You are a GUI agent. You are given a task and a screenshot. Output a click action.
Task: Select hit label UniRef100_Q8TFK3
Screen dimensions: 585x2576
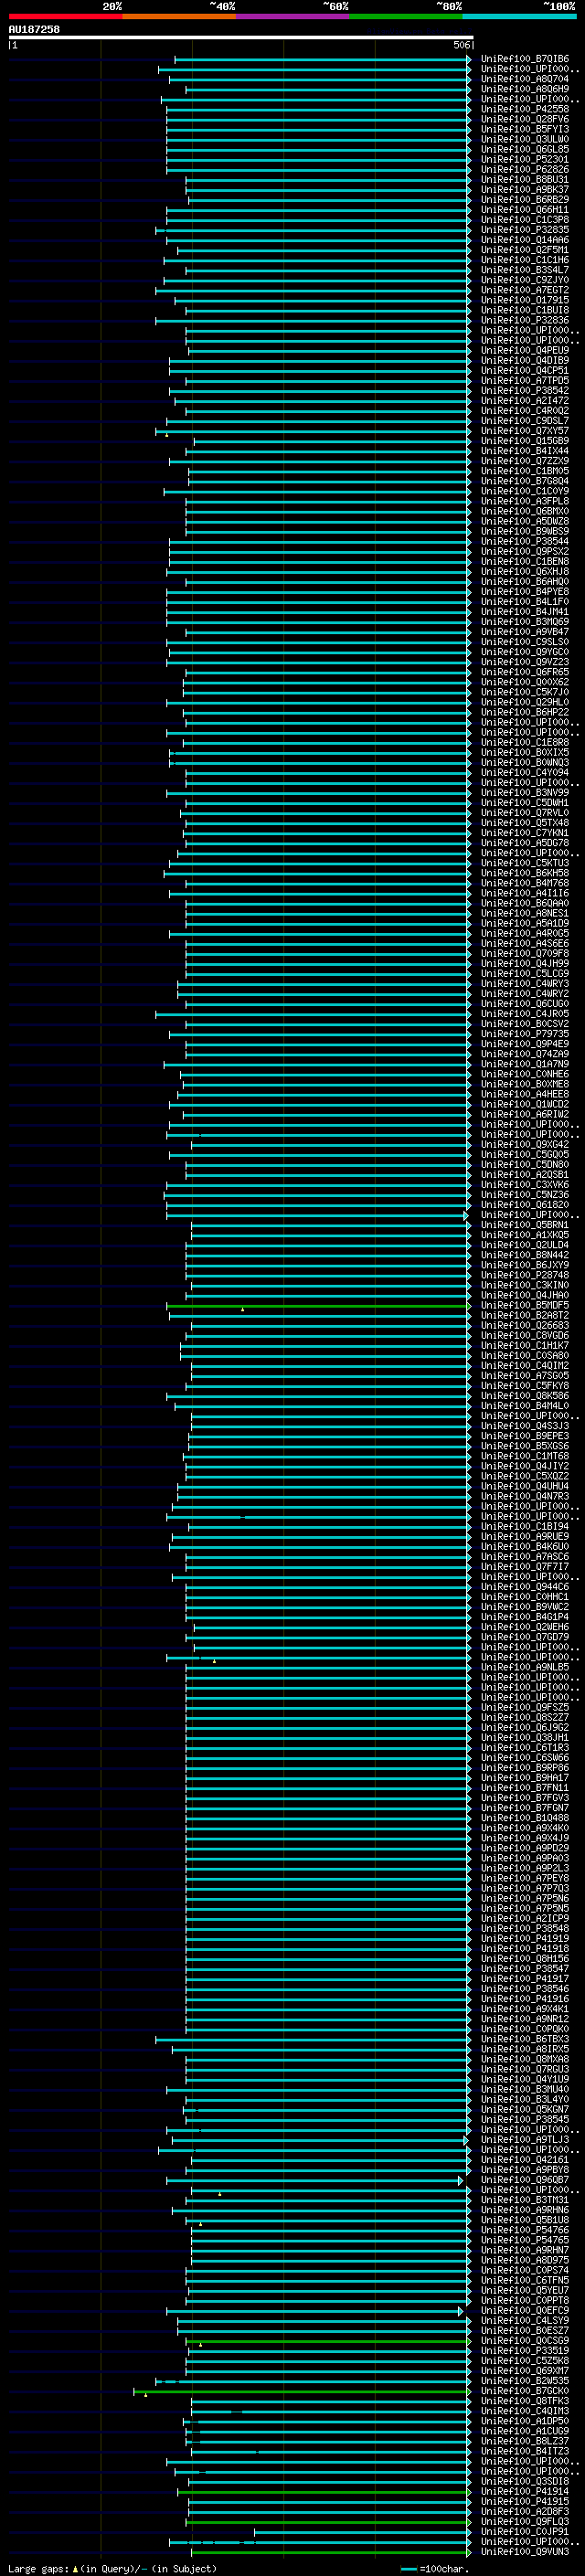coord(525,2401)
